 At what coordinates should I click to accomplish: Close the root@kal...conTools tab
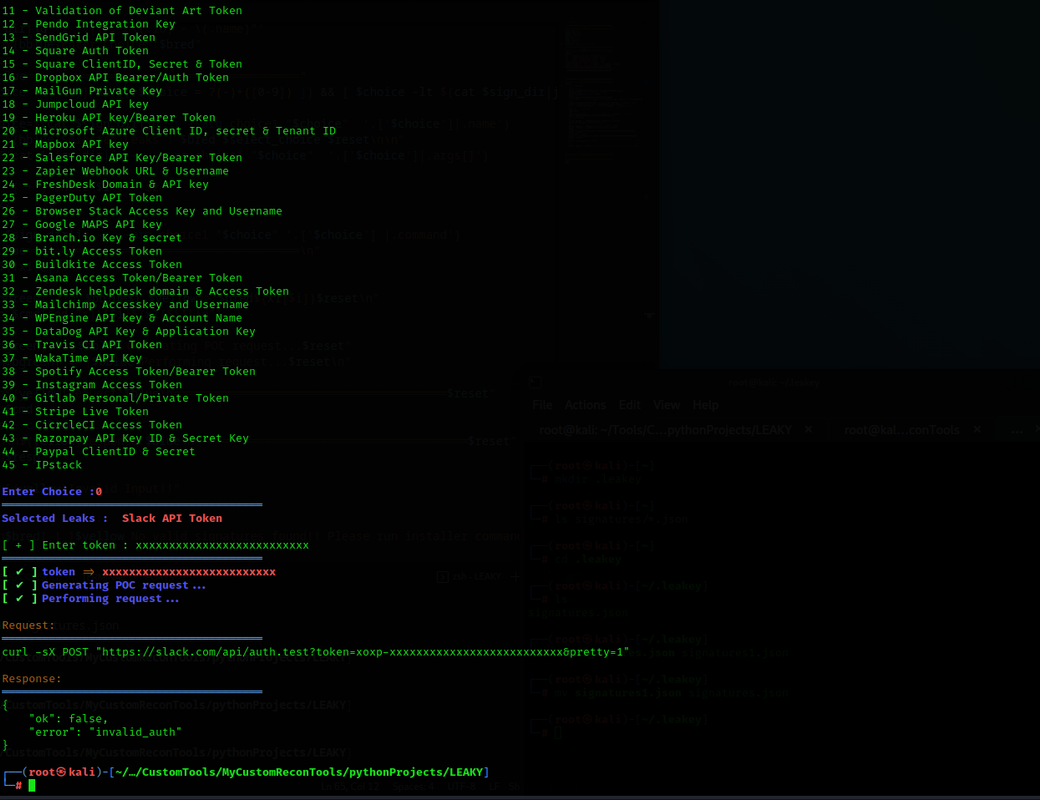click(977, 430)
